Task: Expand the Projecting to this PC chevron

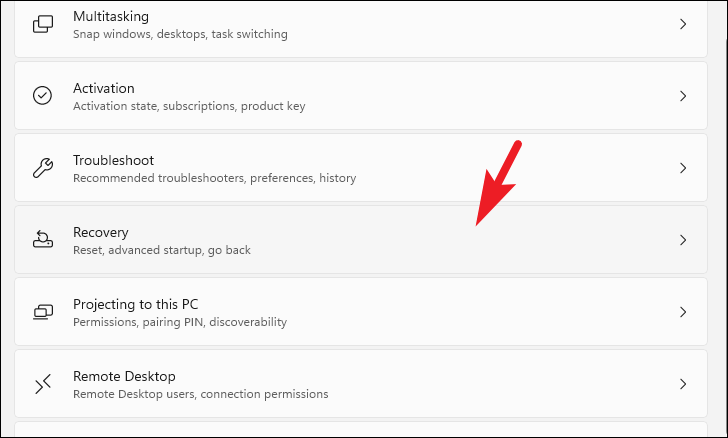Action: coord(683,312)
